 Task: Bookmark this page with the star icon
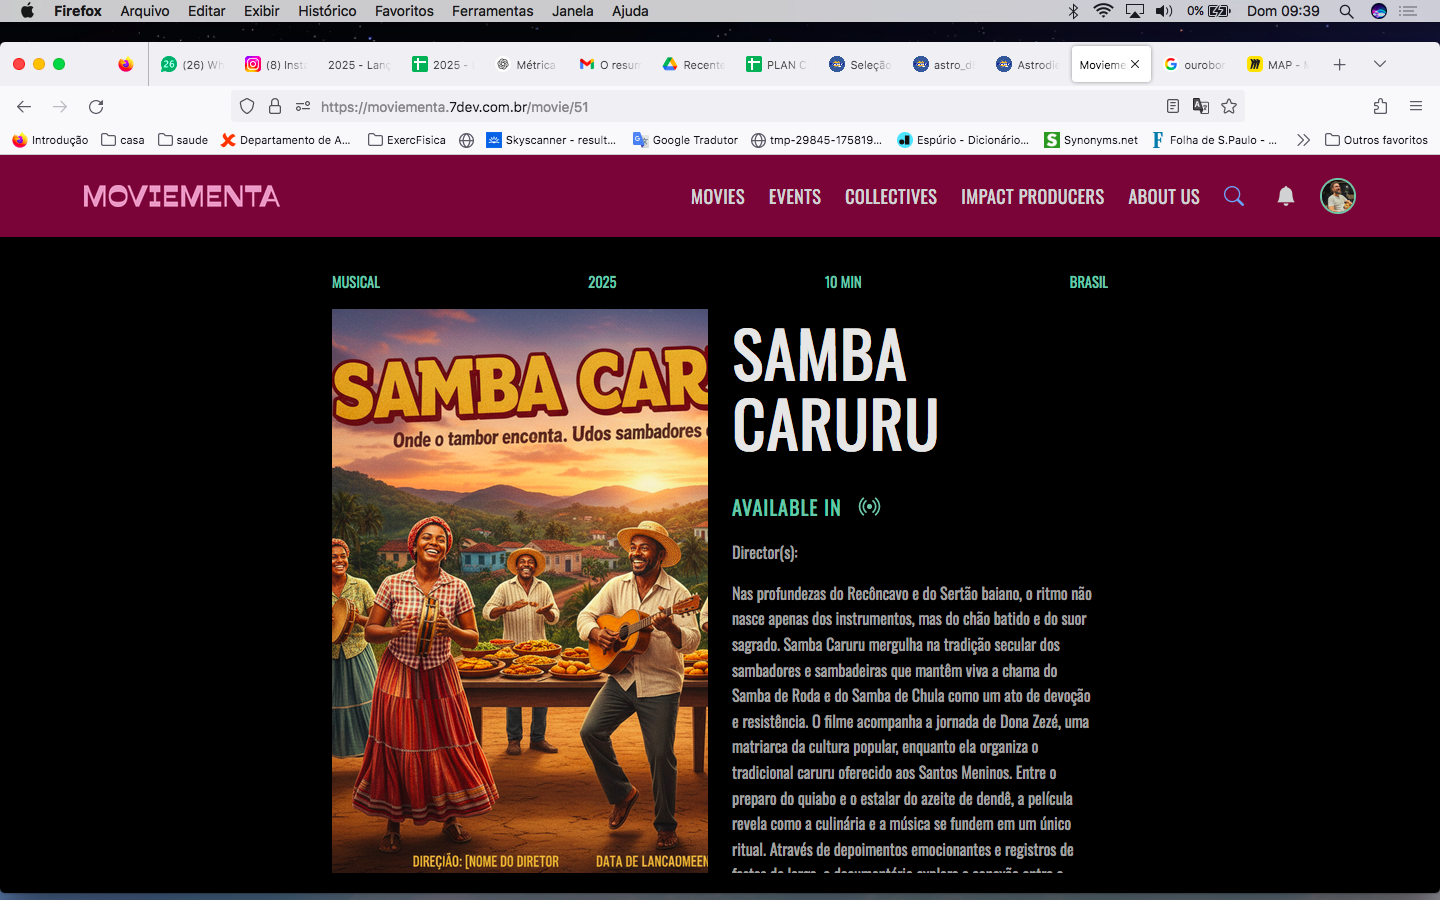click(1229, 106)
